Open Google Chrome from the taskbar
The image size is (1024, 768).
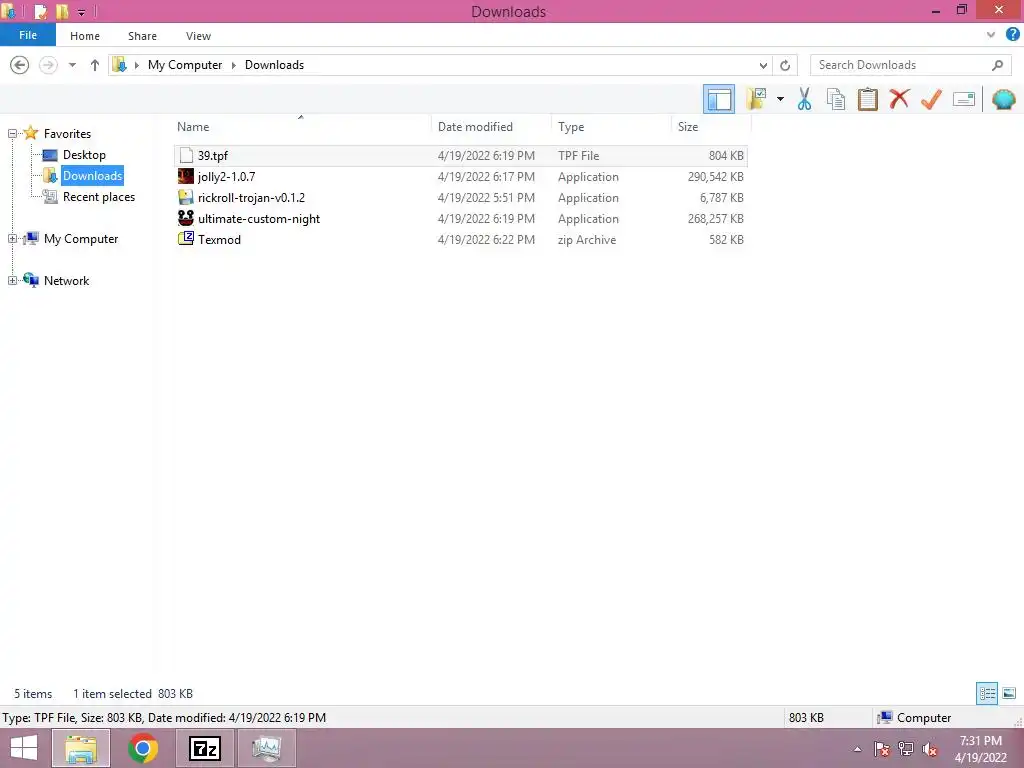pos(142,748)
